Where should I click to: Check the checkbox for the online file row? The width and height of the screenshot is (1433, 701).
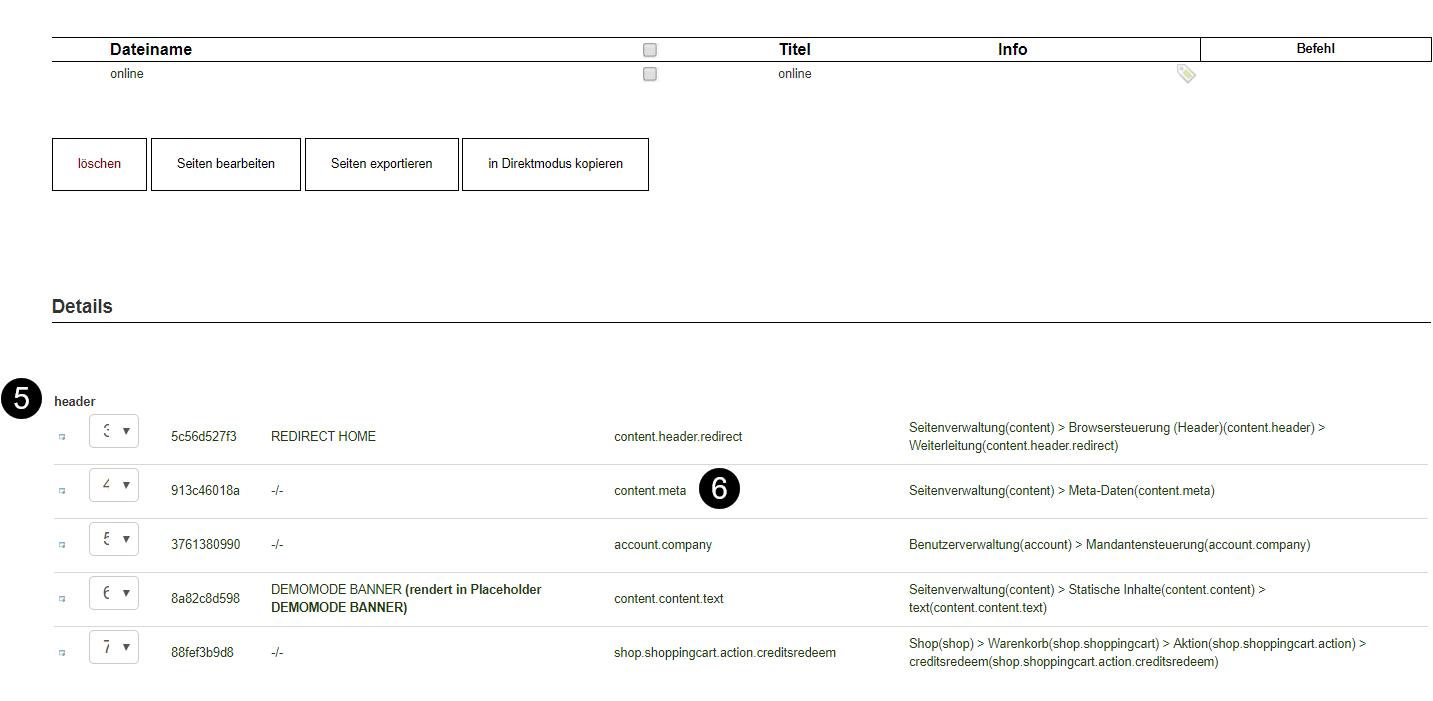[x=650, y=74]
